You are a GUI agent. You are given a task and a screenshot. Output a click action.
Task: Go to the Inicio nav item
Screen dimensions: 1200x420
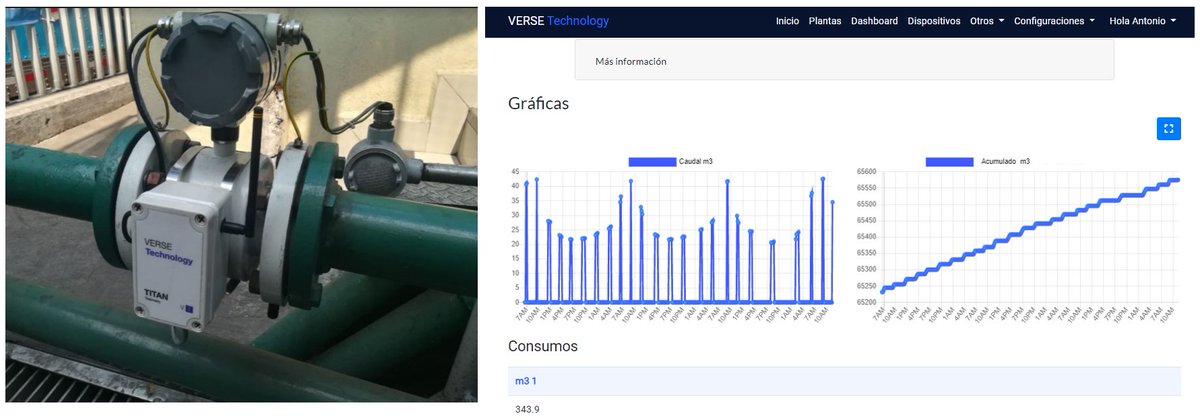click(787, 21)
